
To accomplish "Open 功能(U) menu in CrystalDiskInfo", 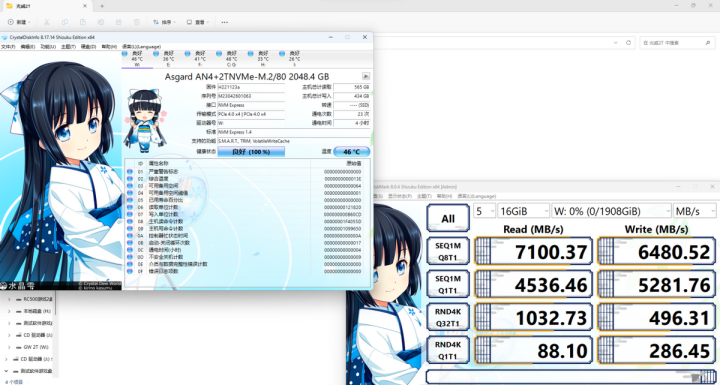I will pos(48,46).
